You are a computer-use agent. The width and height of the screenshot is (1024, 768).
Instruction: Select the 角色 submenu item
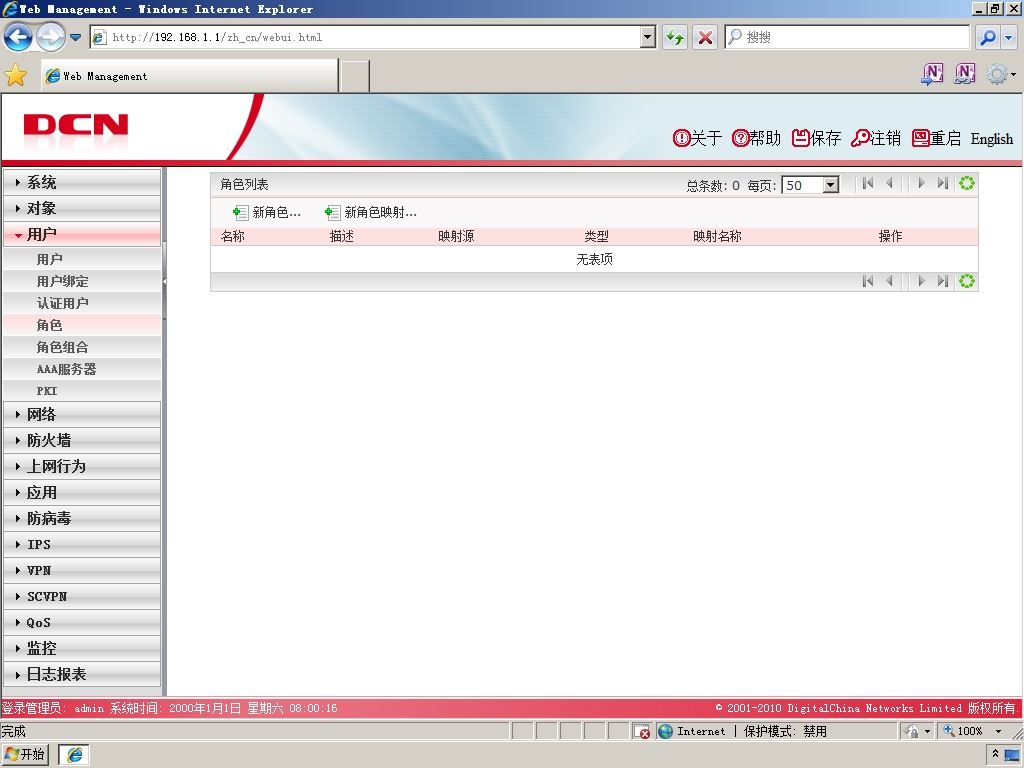pos(82,325)
